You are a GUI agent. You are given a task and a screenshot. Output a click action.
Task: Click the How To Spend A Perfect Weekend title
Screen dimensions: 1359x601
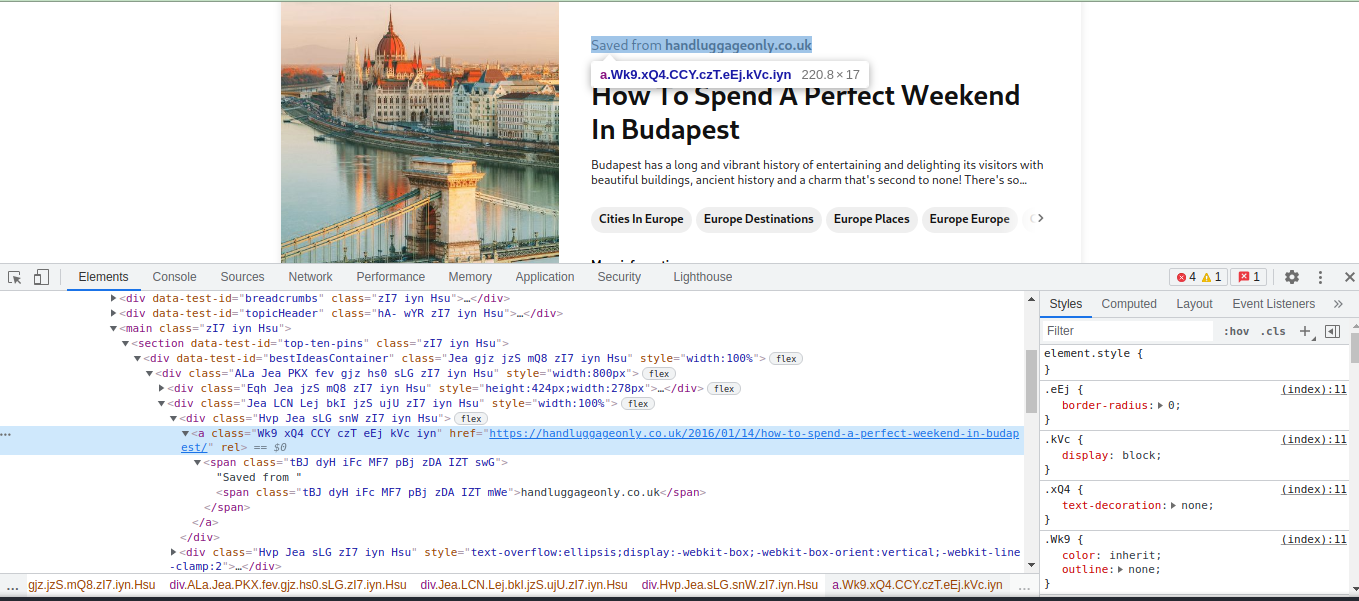[806, 112]
